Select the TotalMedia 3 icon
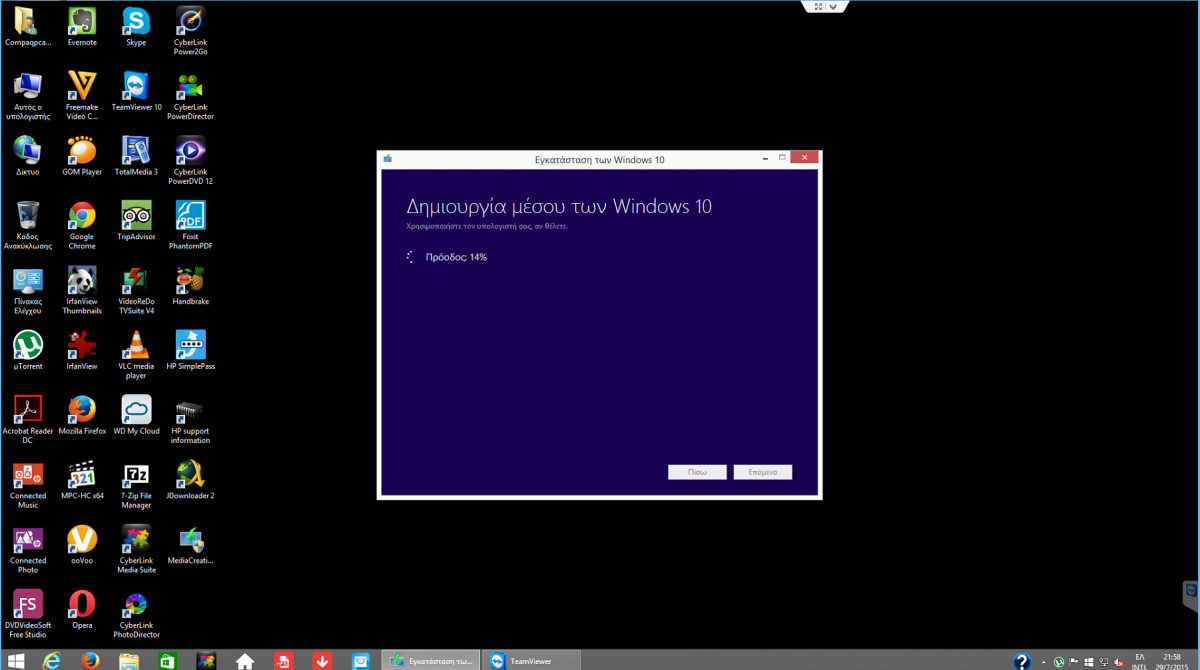The width and height of the screenshot is (1200, 670). pos(136,156)
